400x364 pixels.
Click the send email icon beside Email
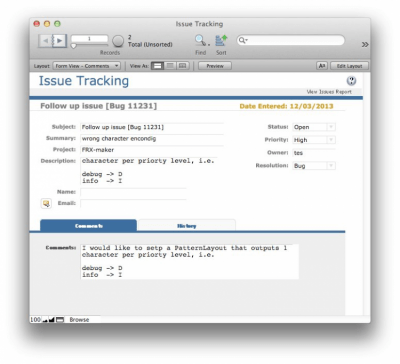click(46, 203)
